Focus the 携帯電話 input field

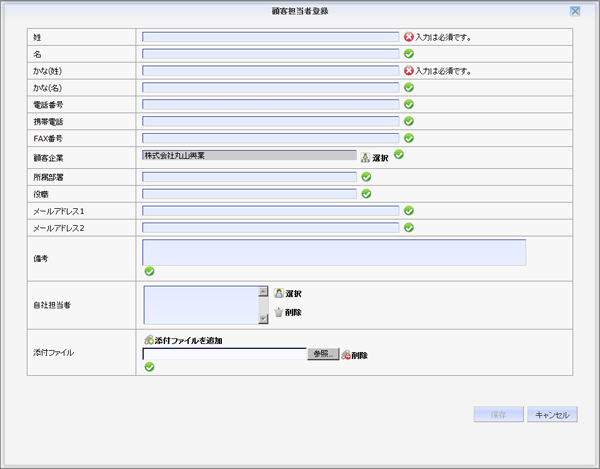pos(271,121)
